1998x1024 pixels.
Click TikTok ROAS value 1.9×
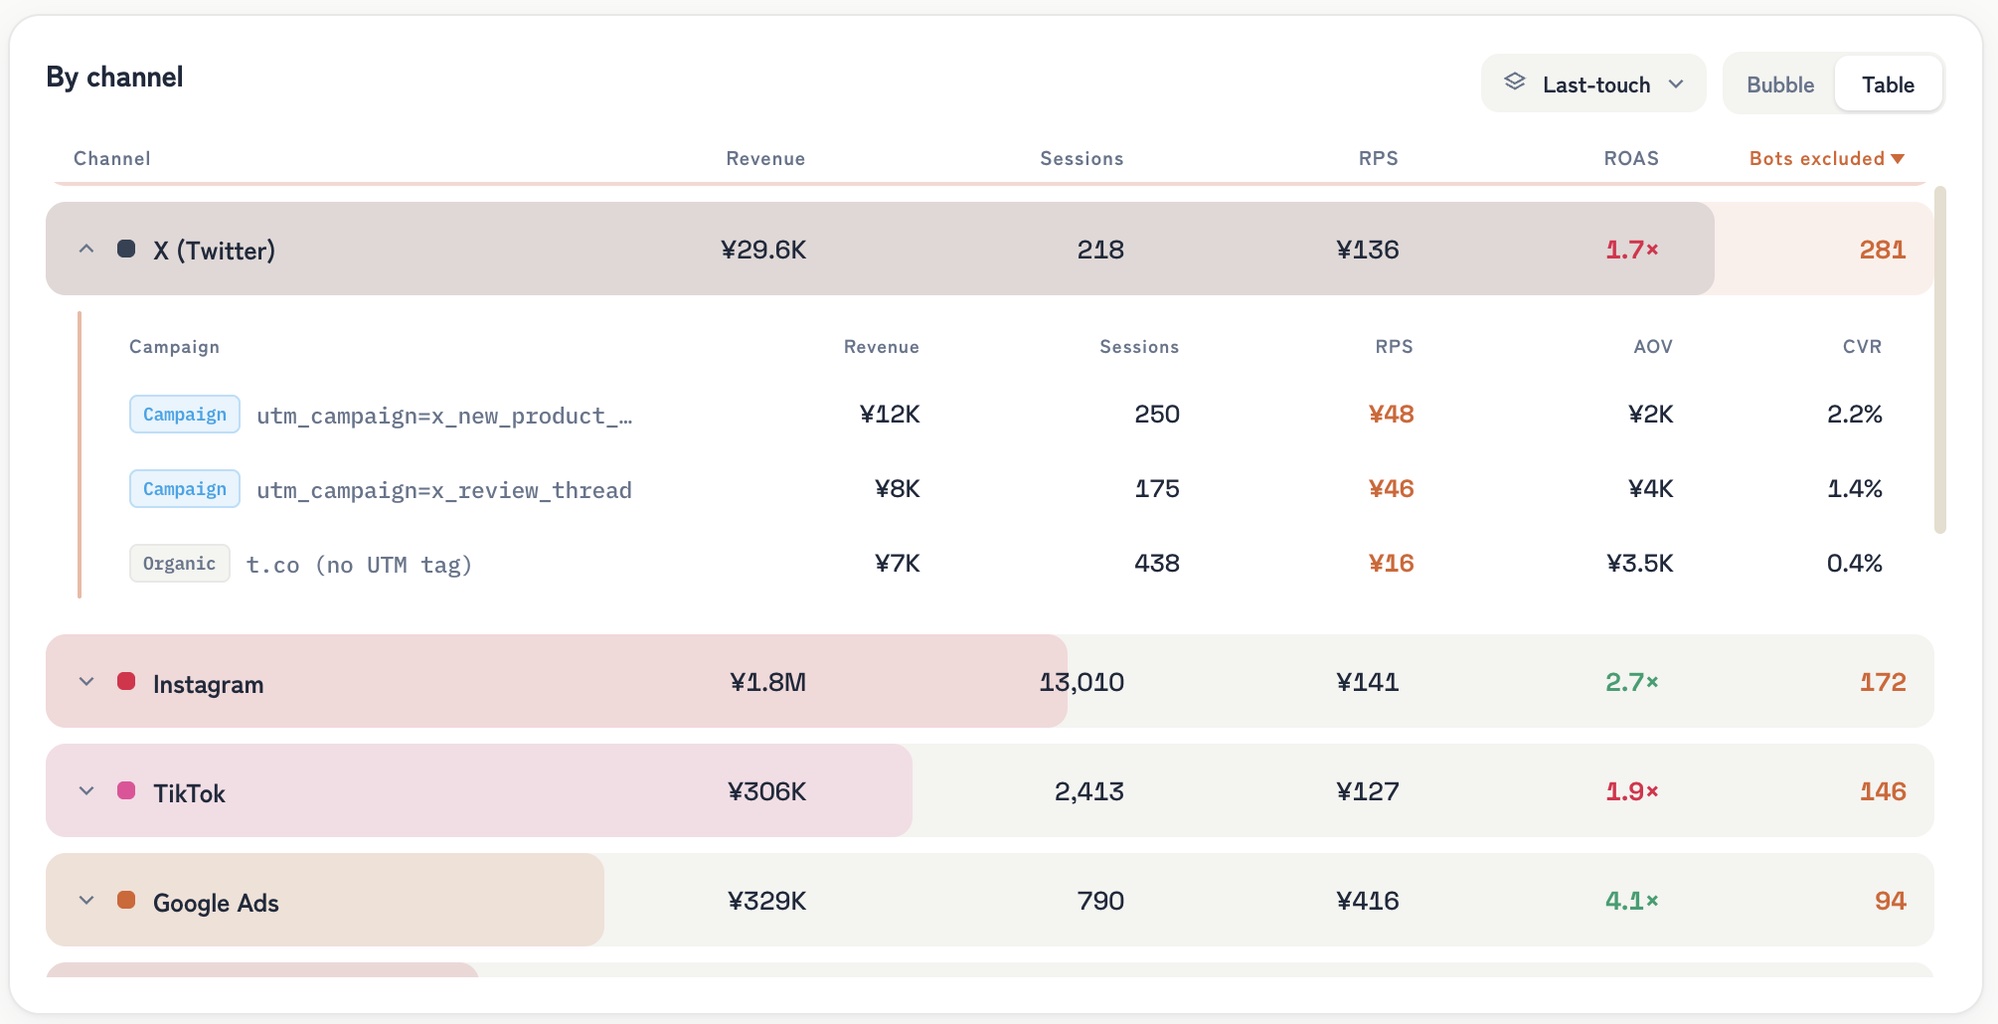click(1632, 791)
